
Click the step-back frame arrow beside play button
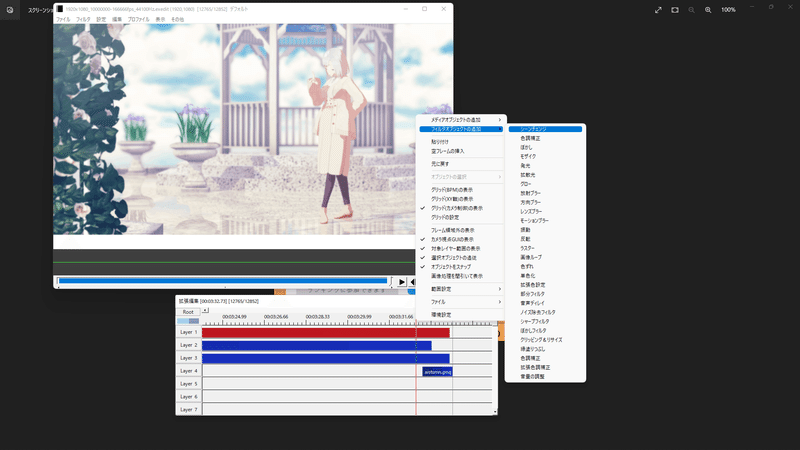412,282
